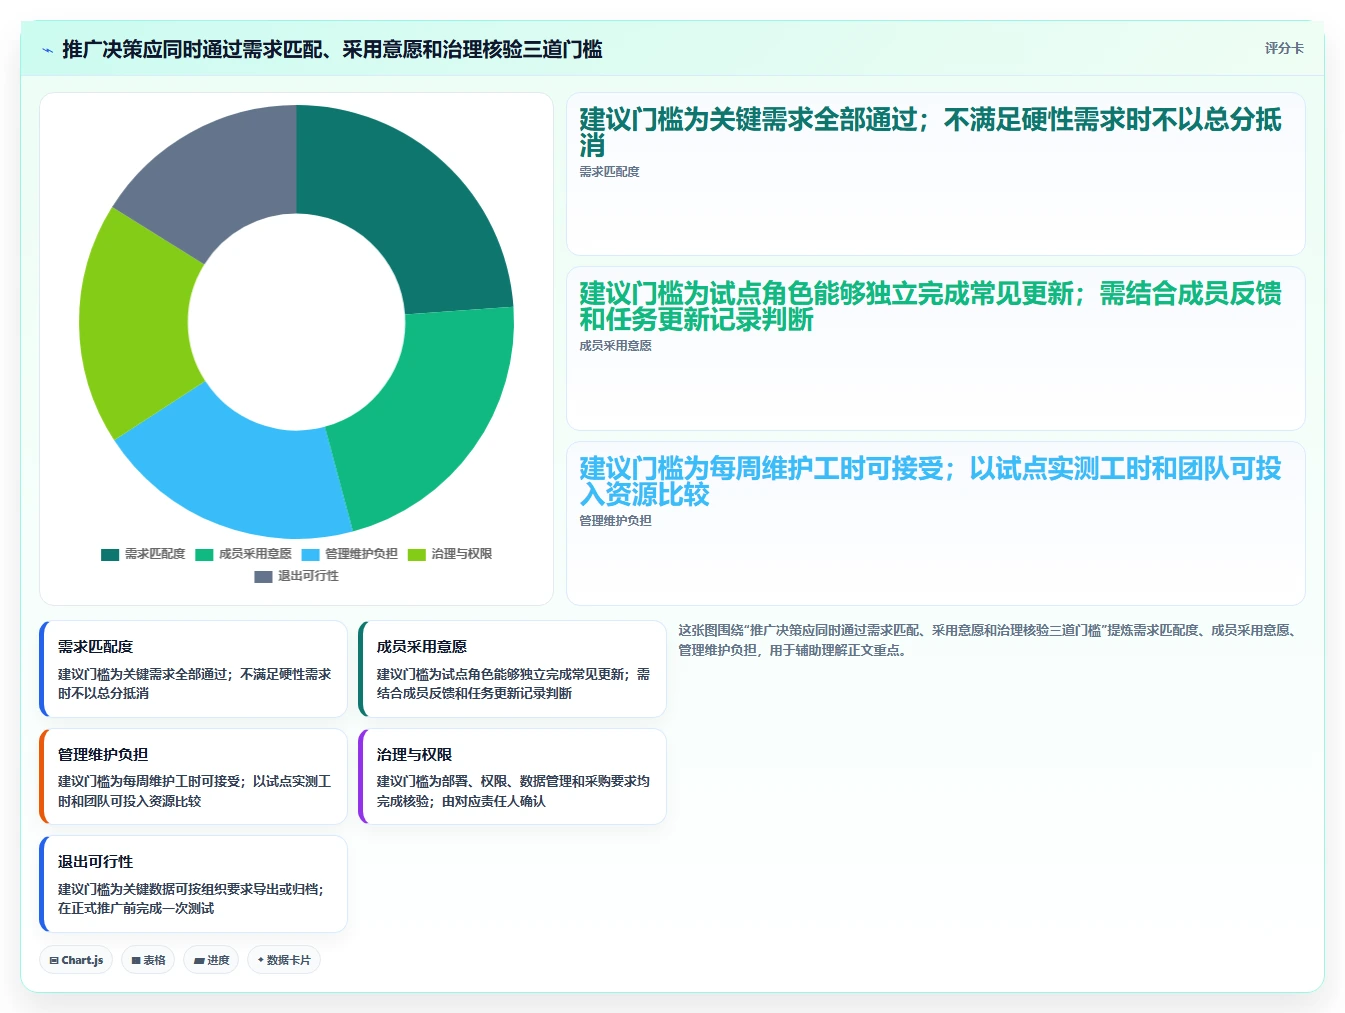This screenshot has width=1345, height=1013.
Task: Click the 评分卡 label in header
Action: 1284,48
